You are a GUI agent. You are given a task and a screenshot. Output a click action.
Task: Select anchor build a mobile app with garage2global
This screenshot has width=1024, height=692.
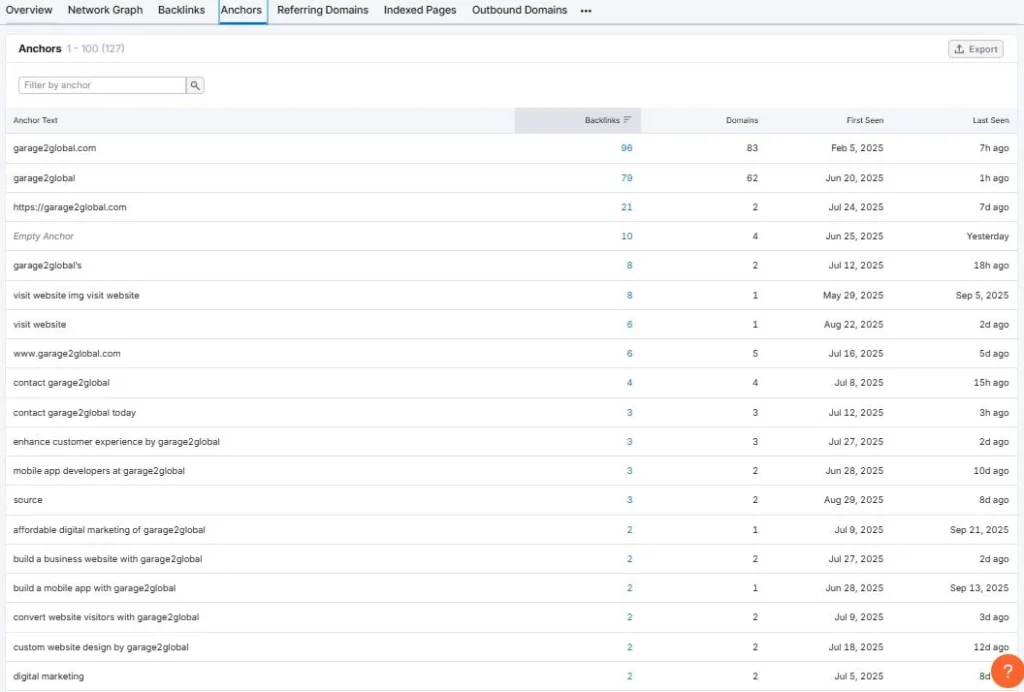coord(94,588)
